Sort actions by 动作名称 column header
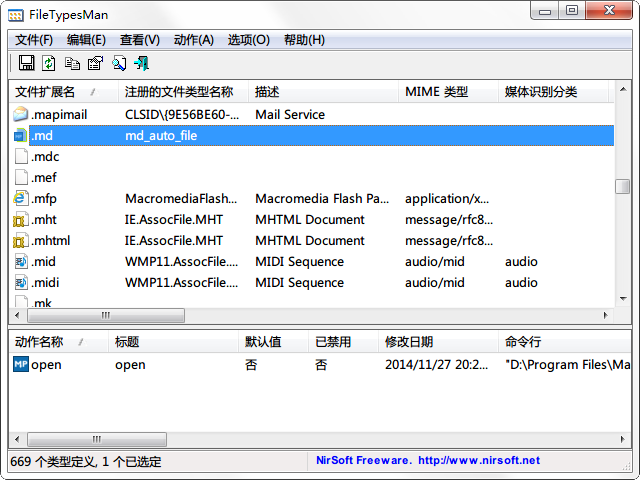 [x=42, y=342]
